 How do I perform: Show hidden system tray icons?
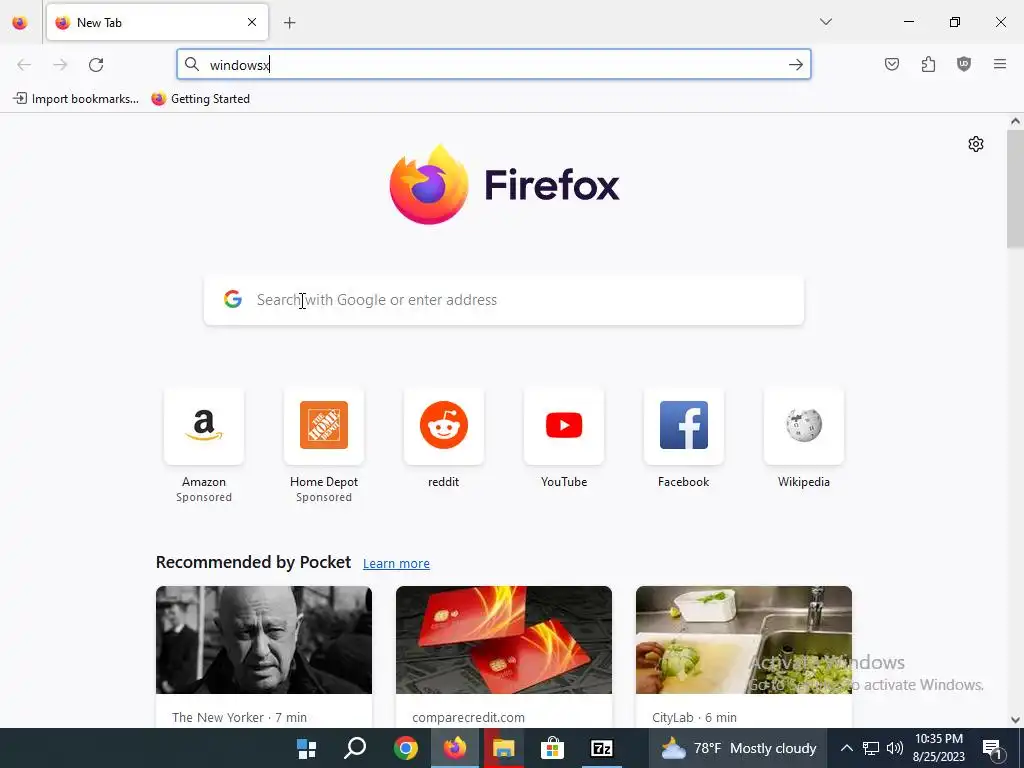click(x=846, y=748)
